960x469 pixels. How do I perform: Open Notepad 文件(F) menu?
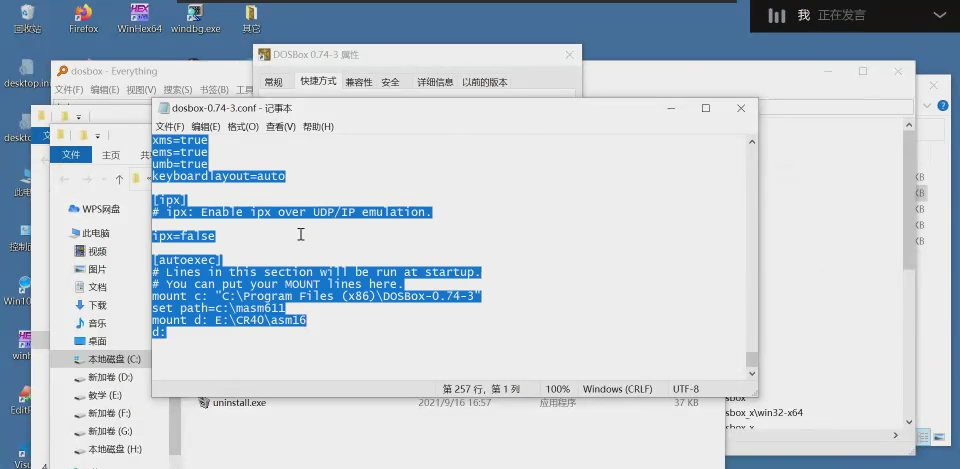click(170, 127)
